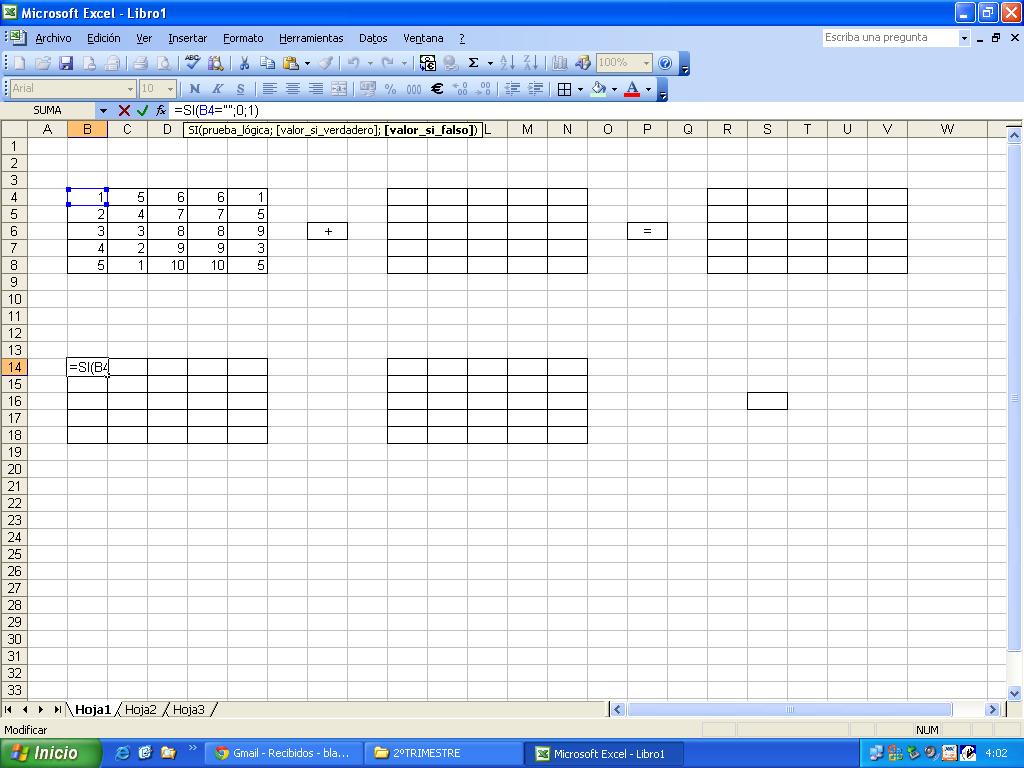Expand the AutoSum functions arrow

(490, 63)
